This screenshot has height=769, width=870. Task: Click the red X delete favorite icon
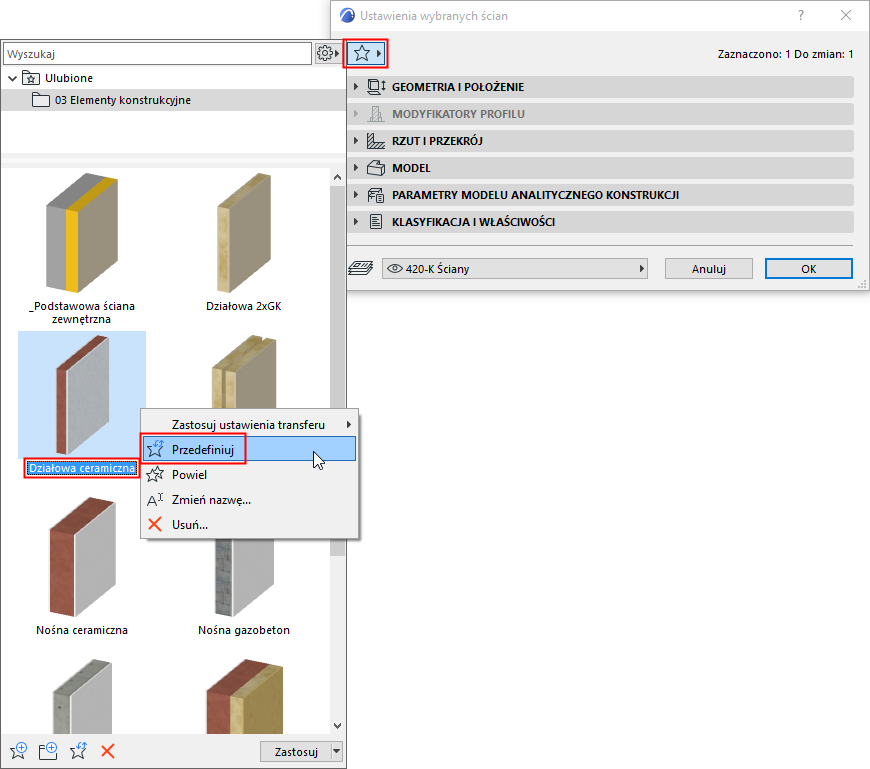[x=108, y=750]
